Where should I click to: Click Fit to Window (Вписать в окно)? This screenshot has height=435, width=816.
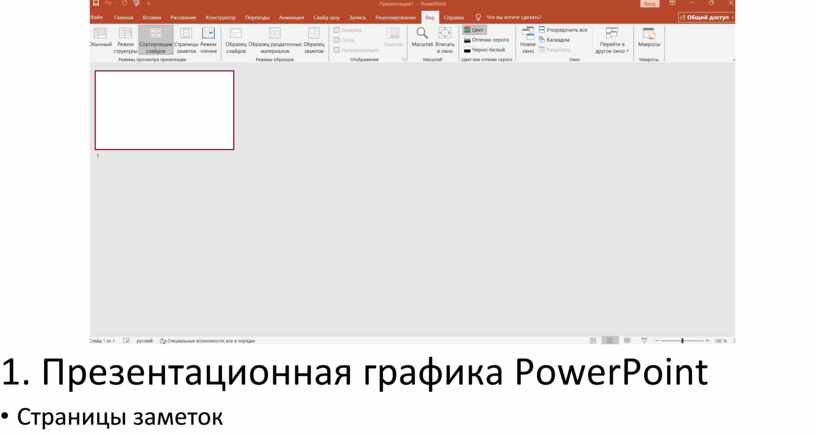pos(445,39)
